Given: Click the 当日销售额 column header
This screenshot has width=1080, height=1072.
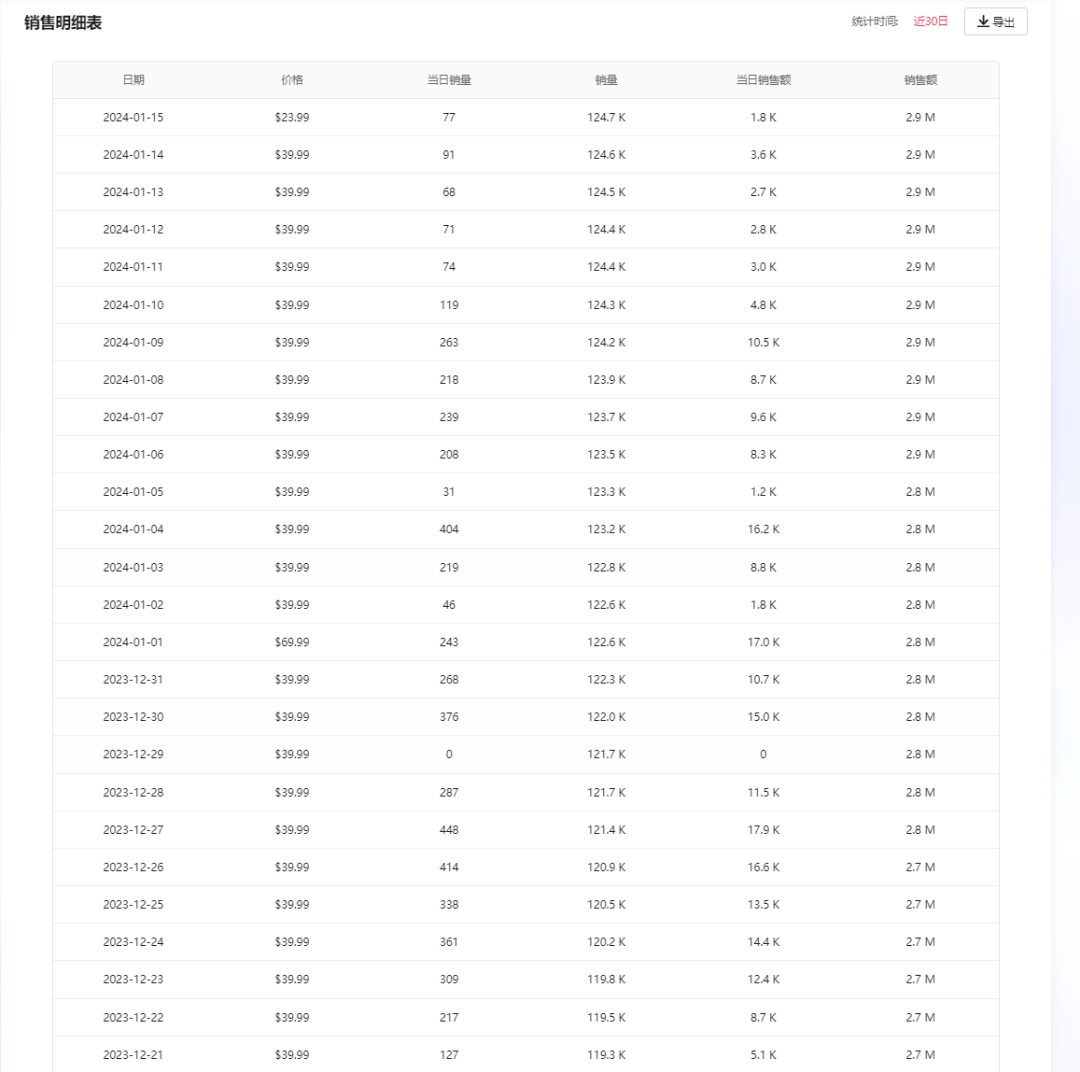Looking at the screenshot, I should click(763, 80).
